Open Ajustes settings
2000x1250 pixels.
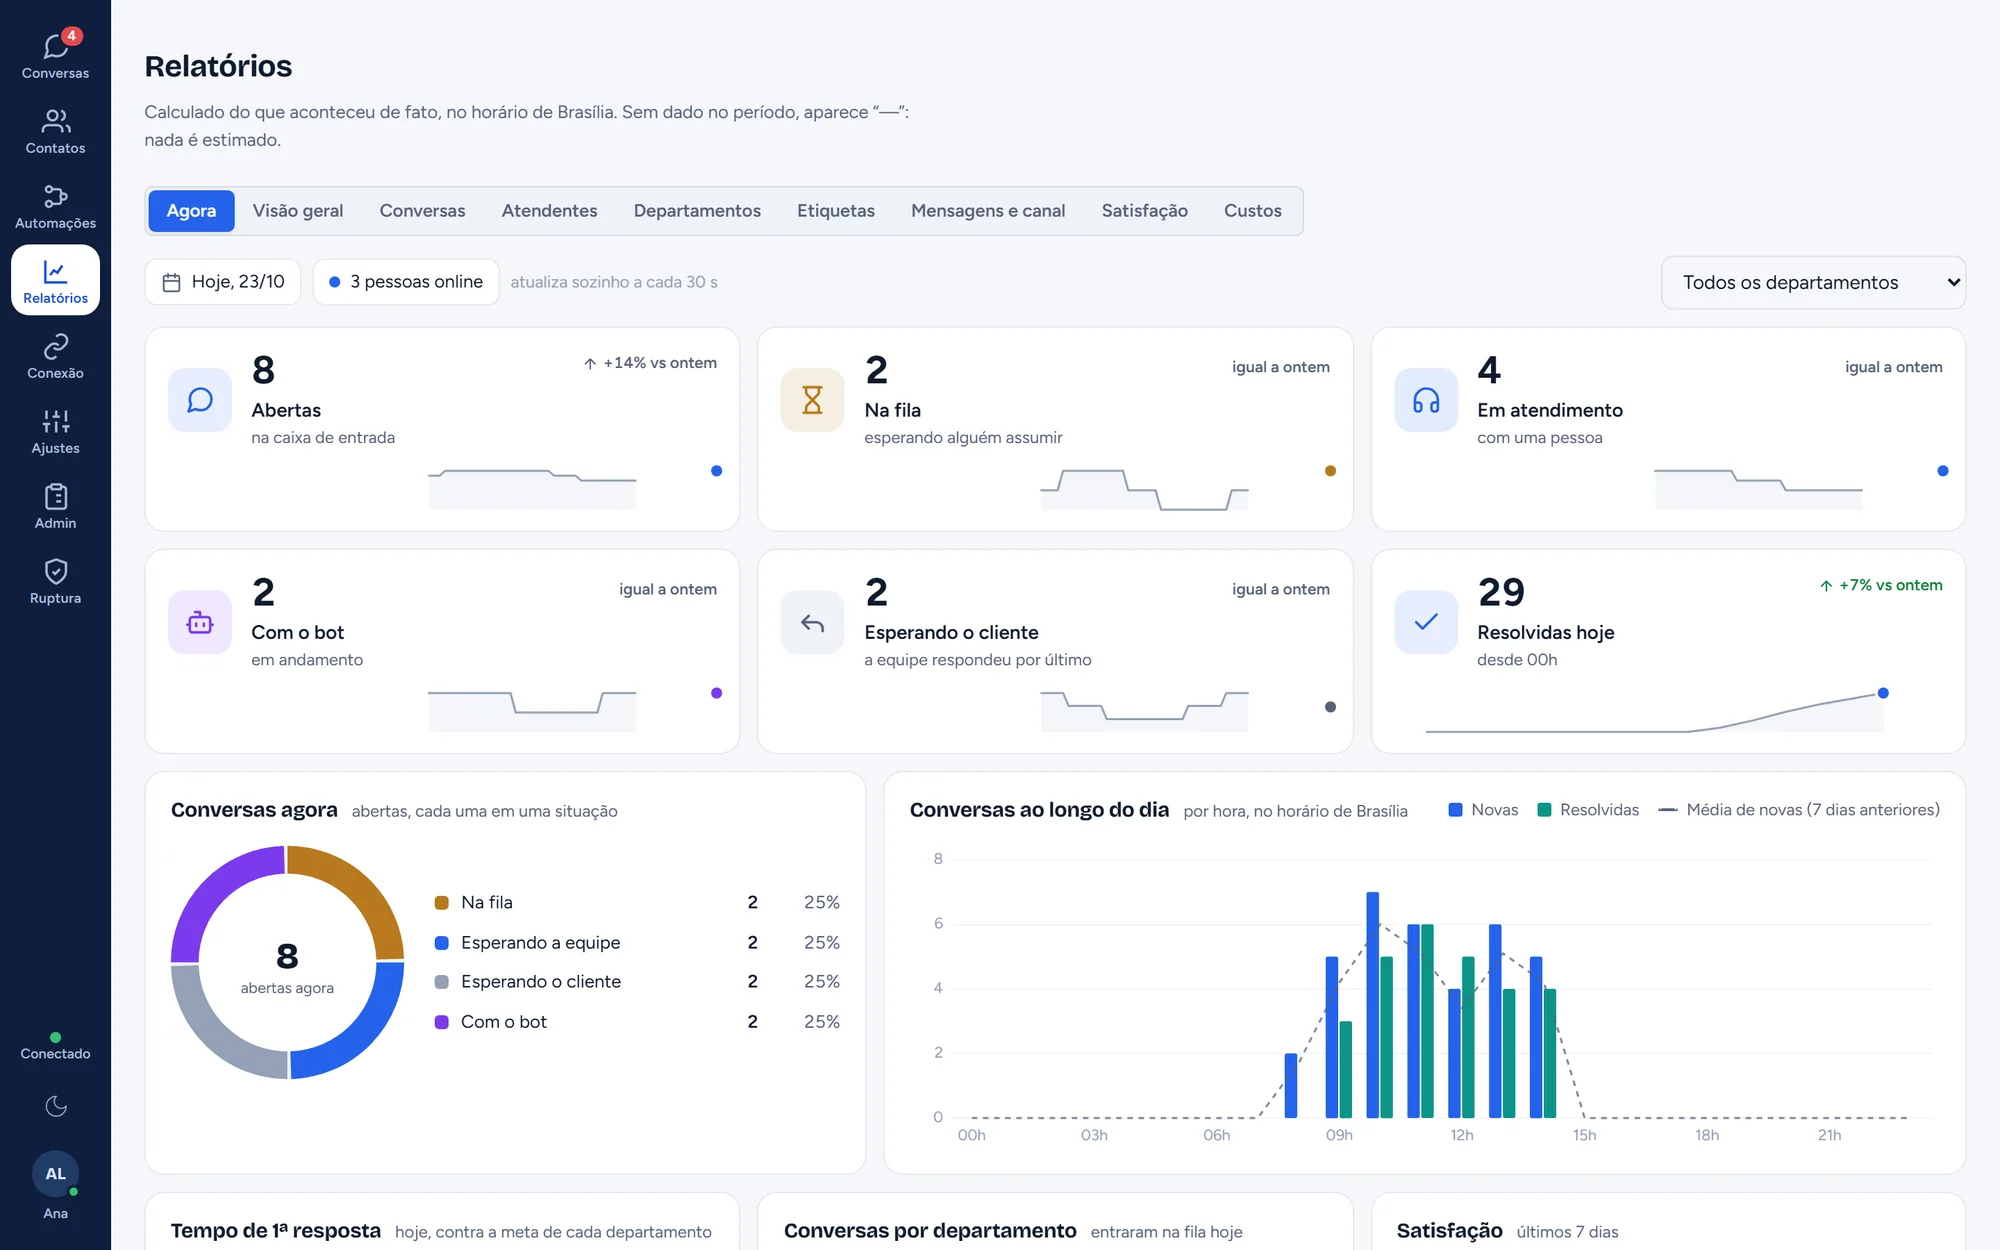click(55, 430)
